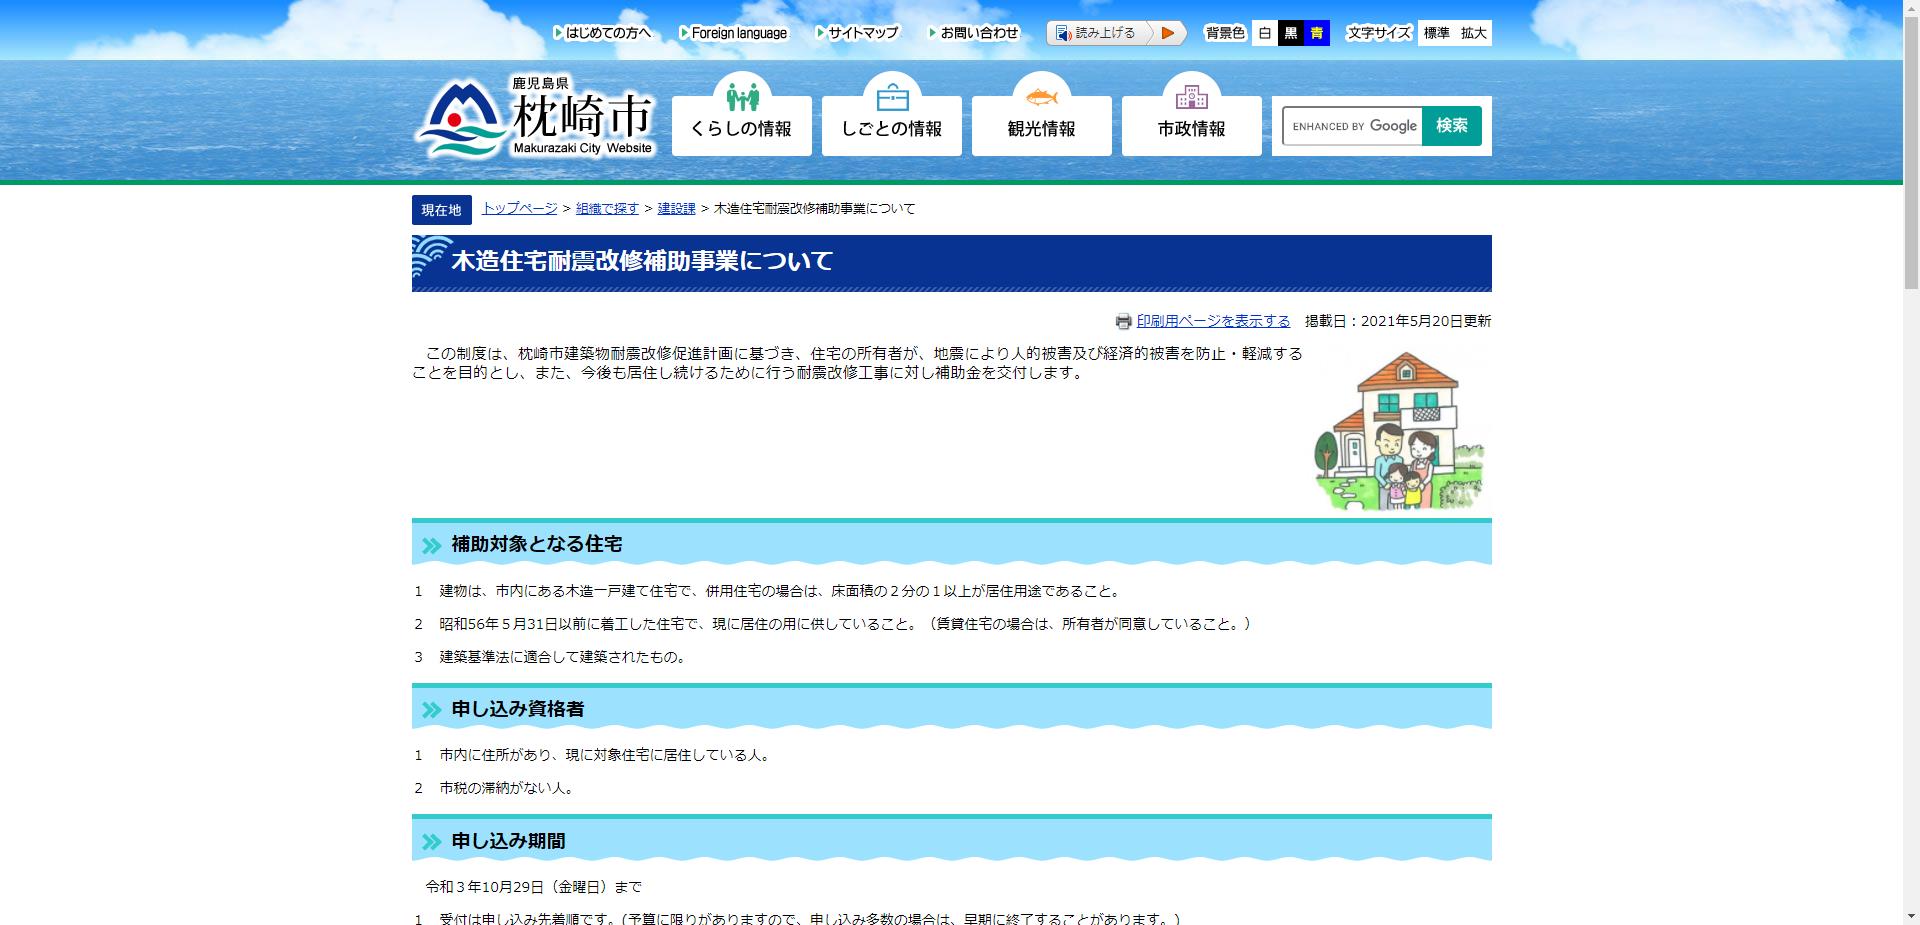Click the printer icon near 印刷用ページを表示する
1920x925 pixels.
(x=1124, y=321)
